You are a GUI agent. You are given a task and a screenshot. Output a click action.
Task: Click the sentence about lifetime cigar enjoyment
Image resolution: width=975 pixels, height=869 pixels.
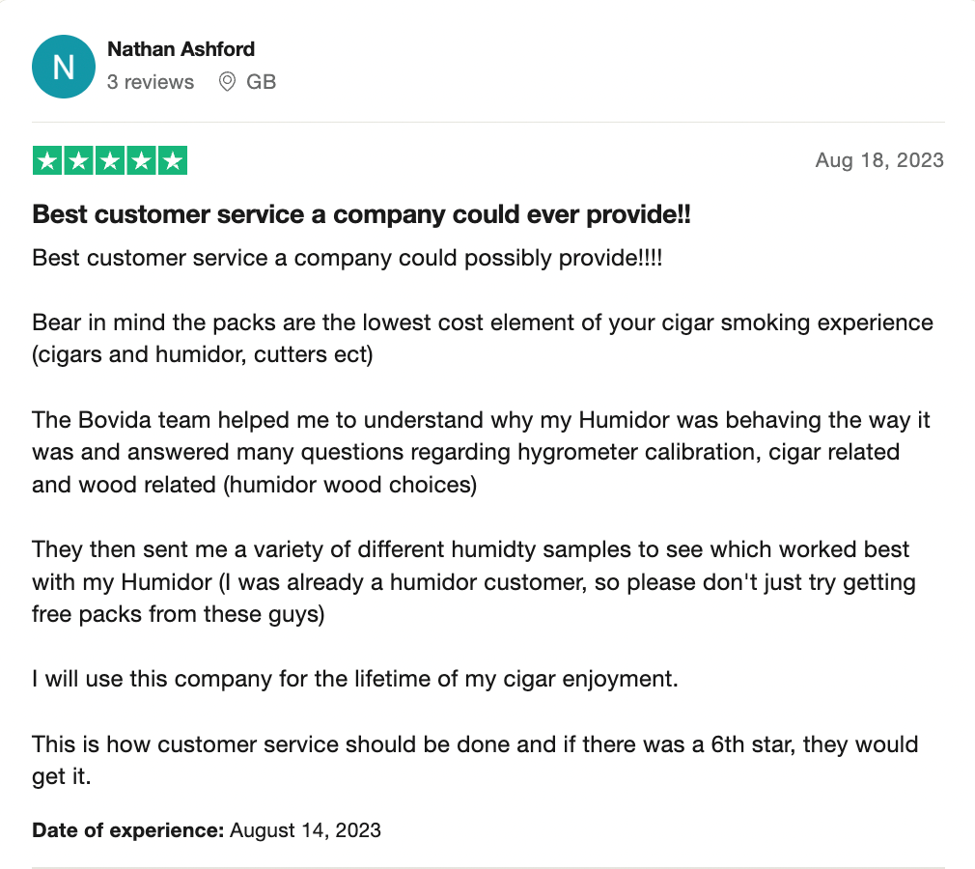click(x=355, y=679)
